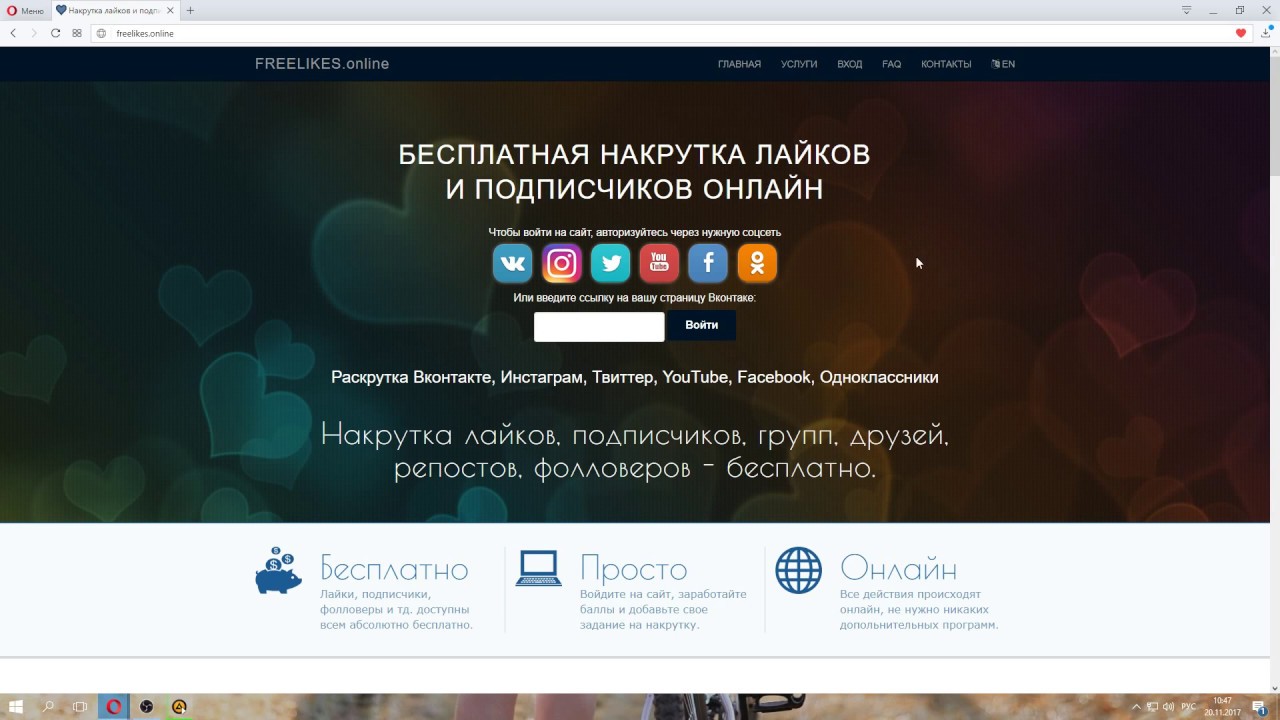The image size is (1280, 720).
Task: Open the Opera Меню button
Action: 25,10
